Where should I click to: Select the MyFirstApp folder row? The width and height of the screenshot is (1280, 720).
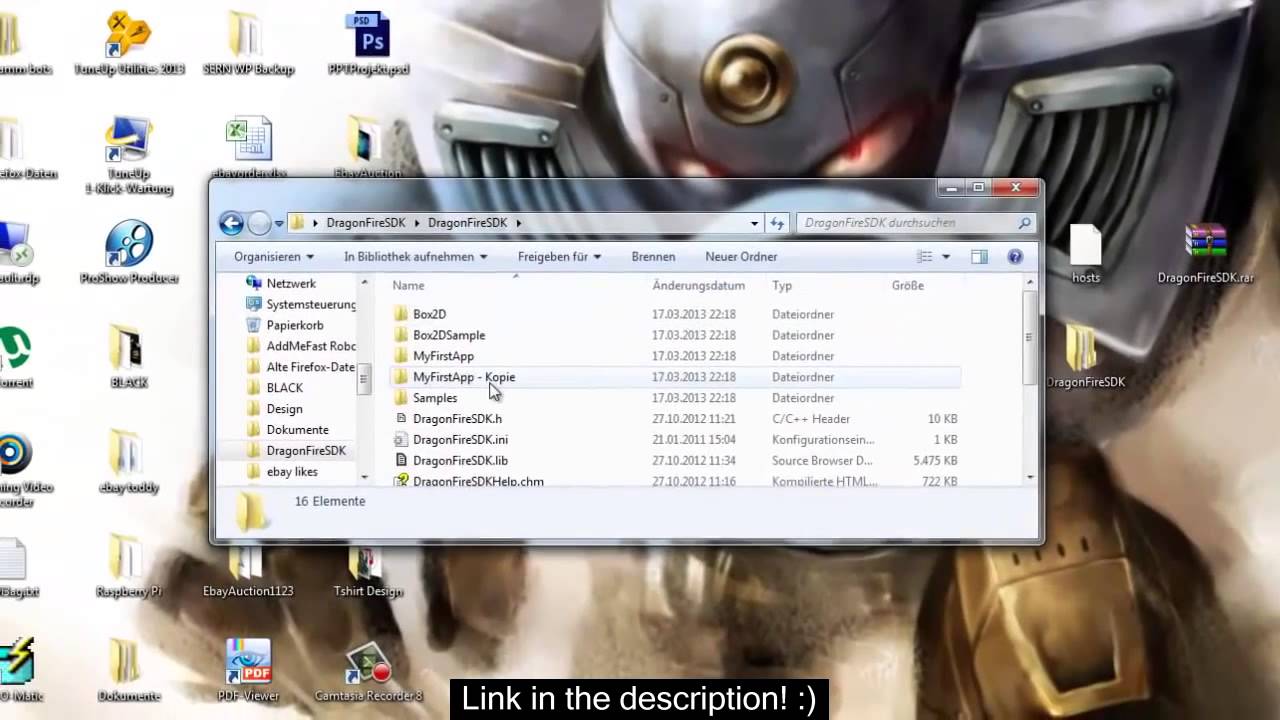675,357
